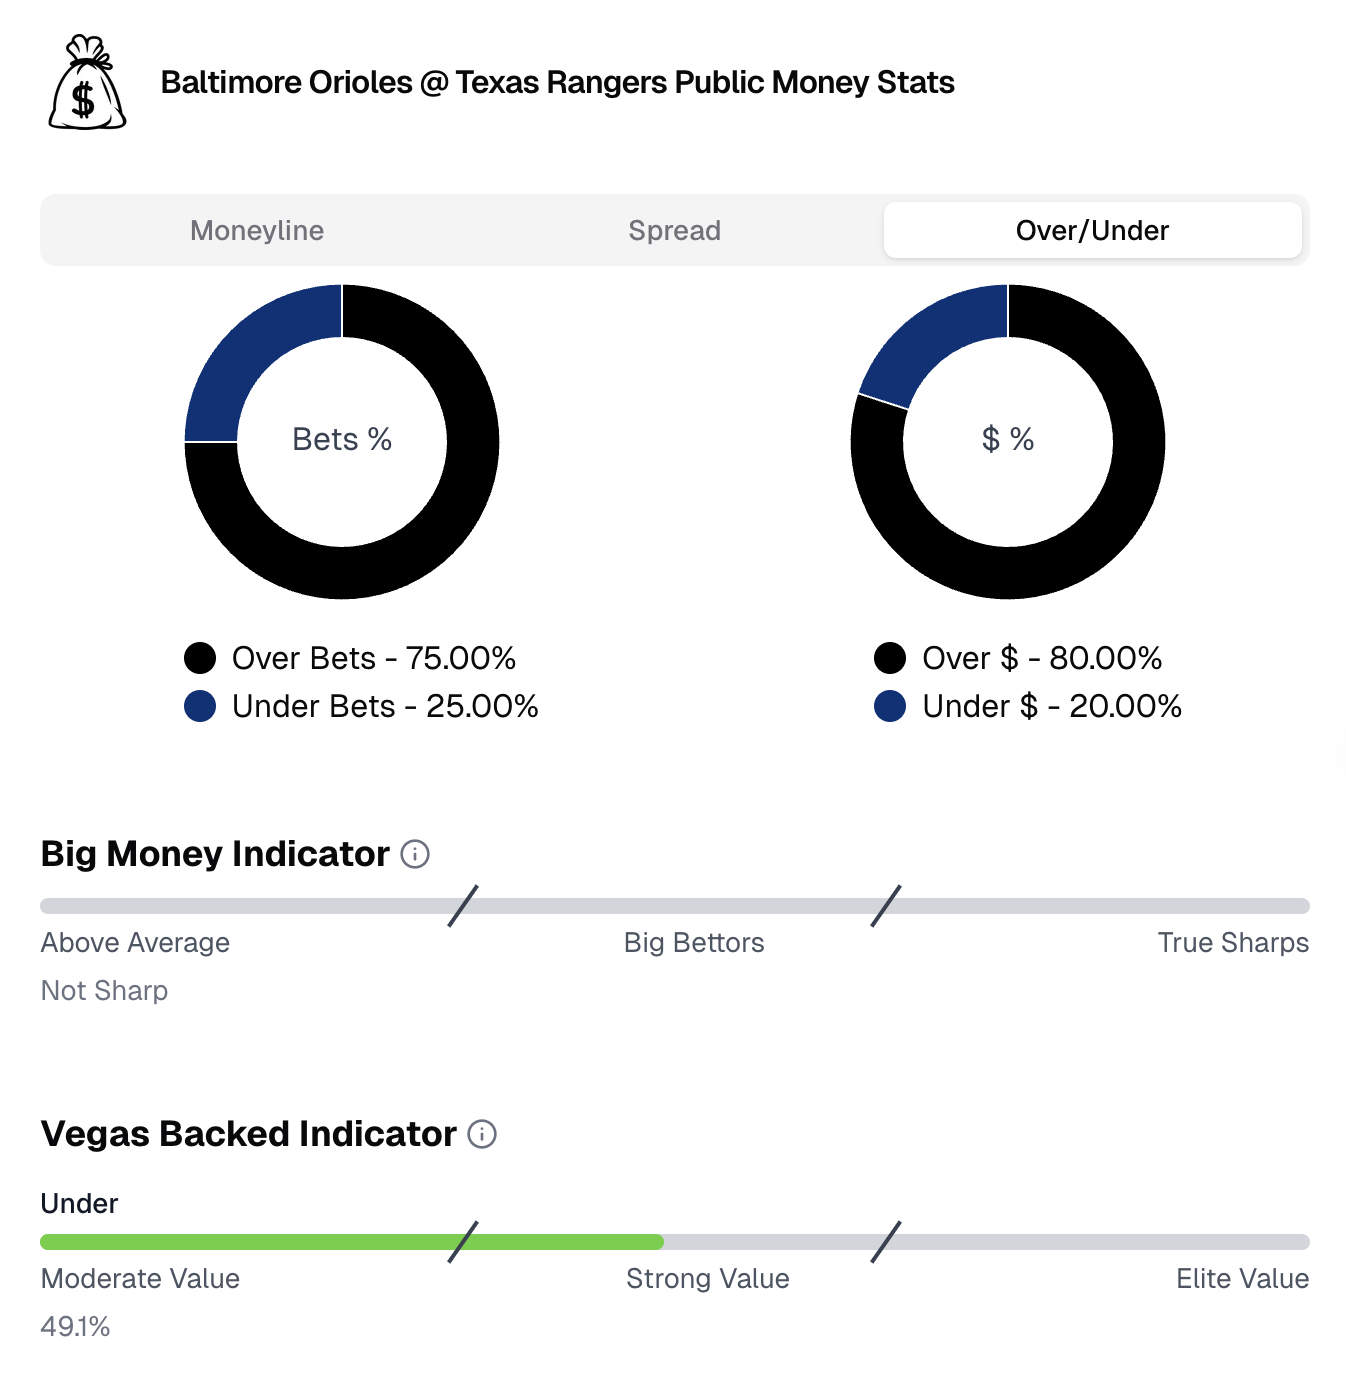Click the Not Sharp status text
Screen dimensions: 1346x1390
coord(104,991)
